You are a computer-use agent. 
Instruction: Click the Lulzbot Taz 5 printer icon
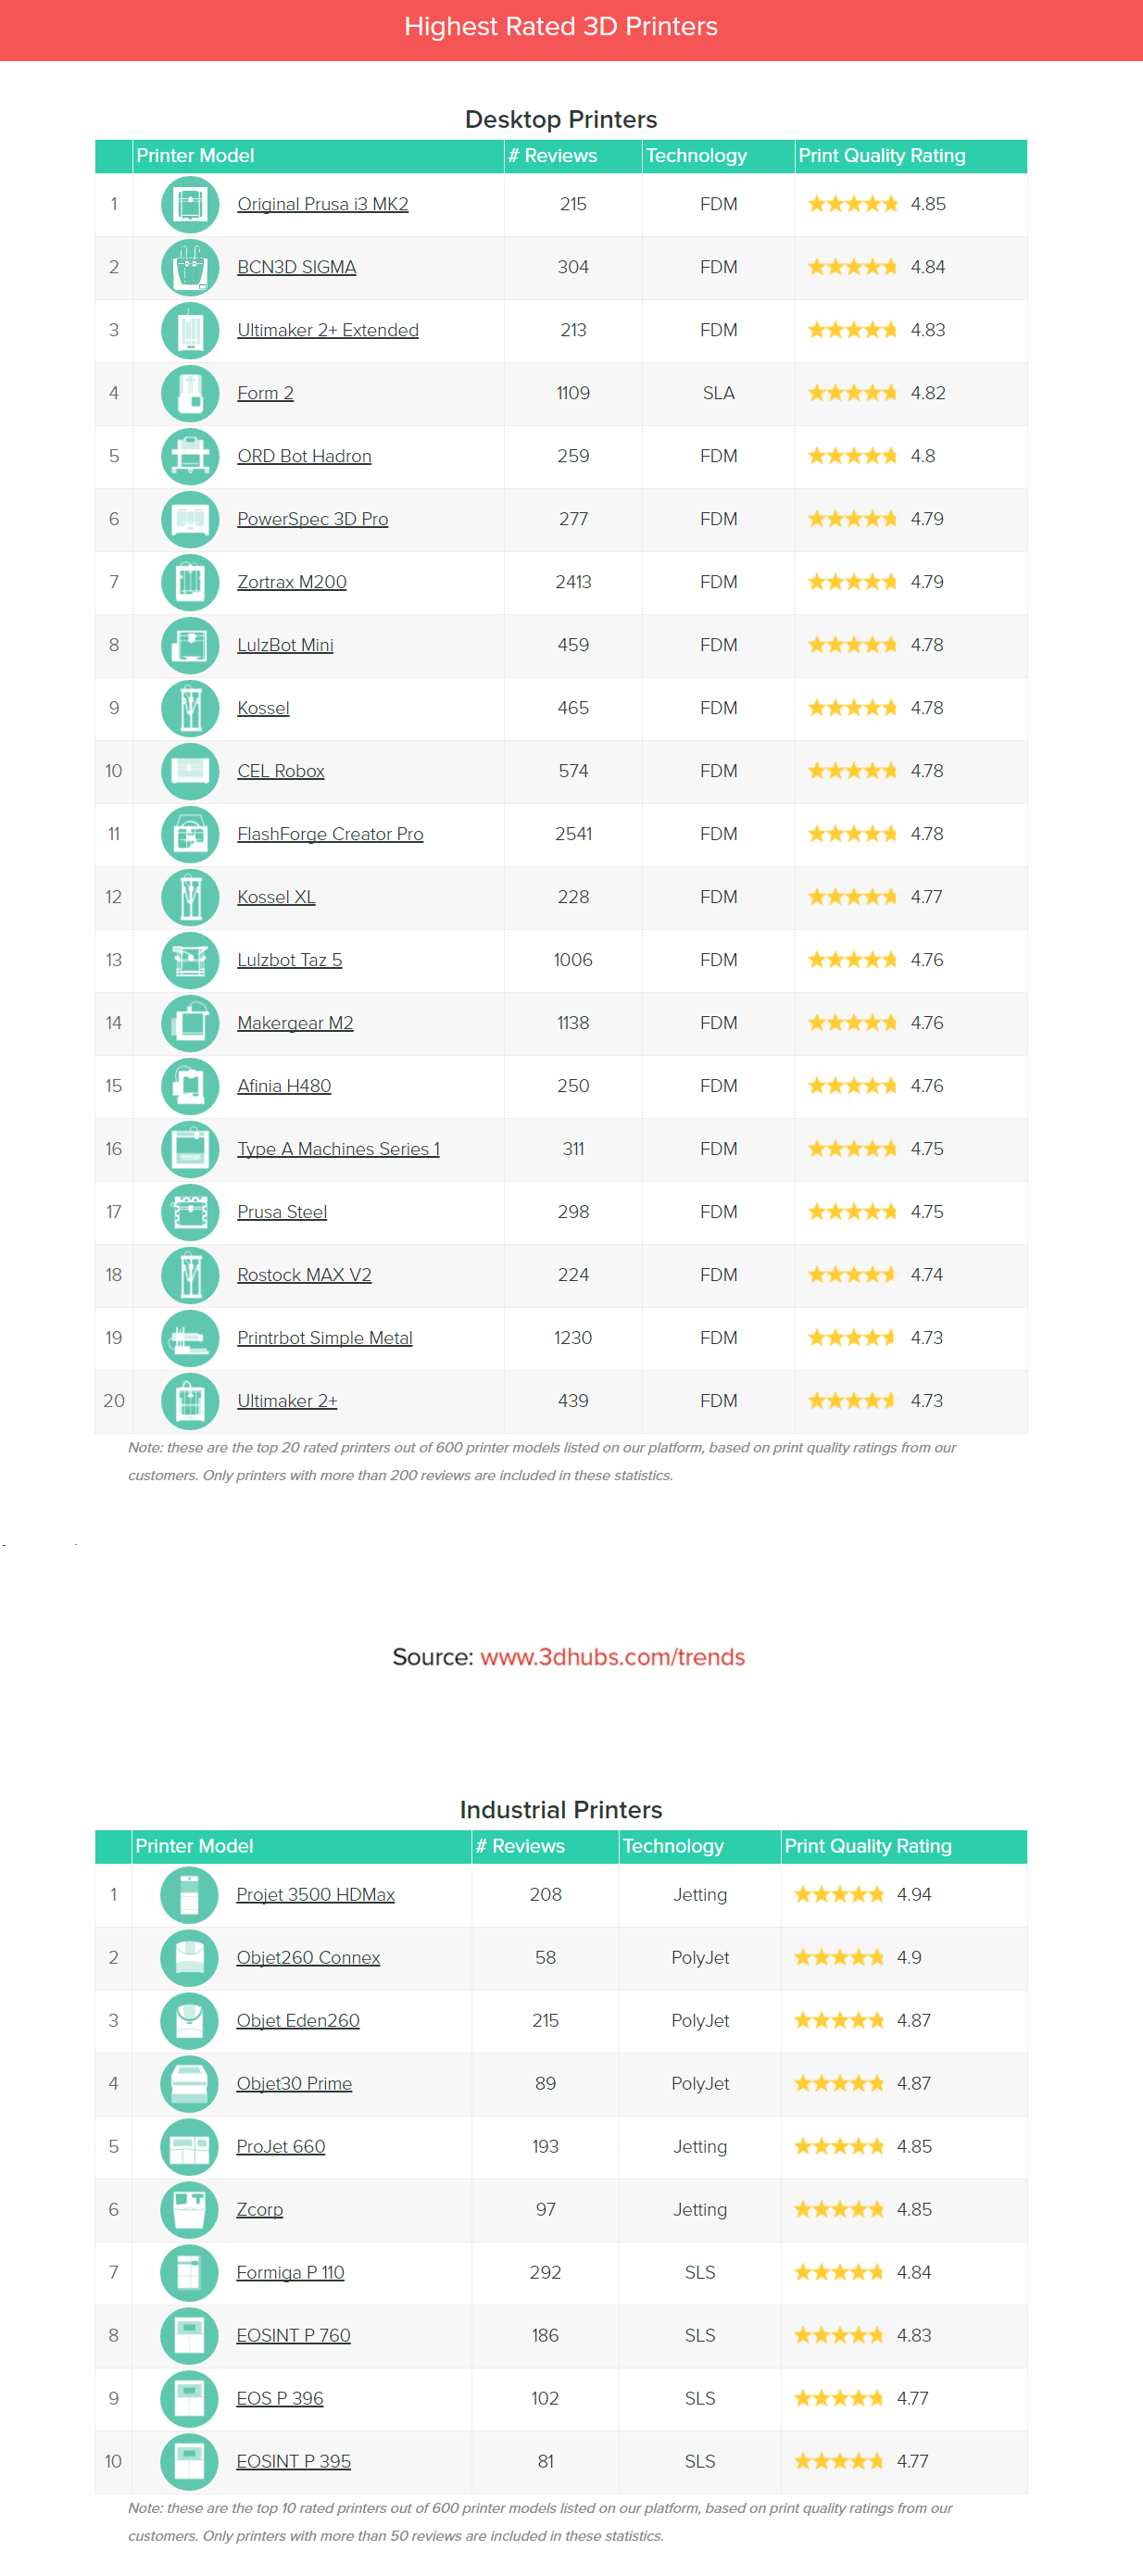tap(190, 960)
